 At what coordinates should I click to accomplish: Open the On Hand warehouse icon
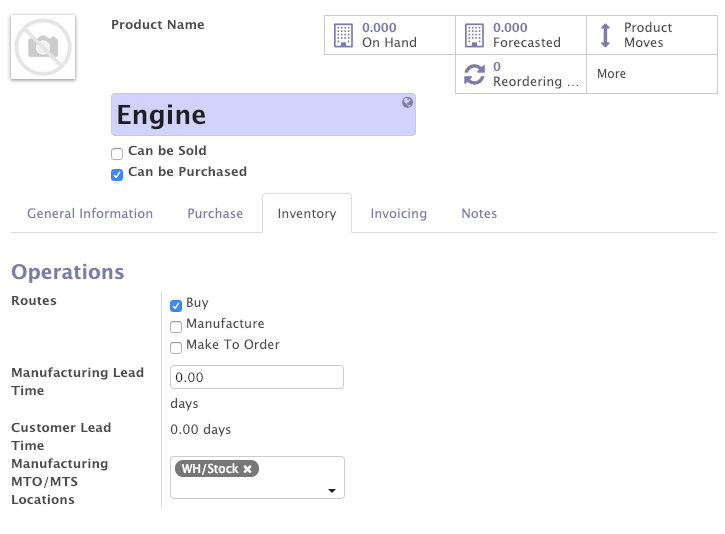343,35
